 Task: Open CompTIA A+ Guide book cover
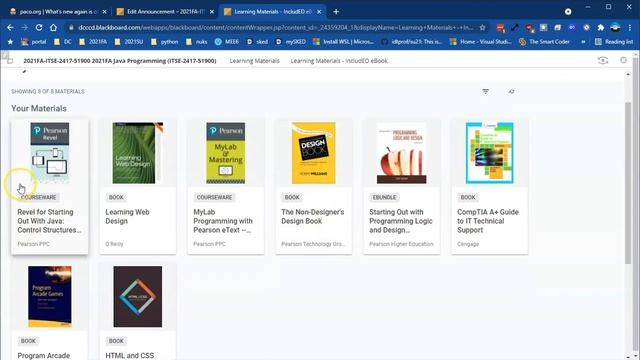(x=489, y=153)
